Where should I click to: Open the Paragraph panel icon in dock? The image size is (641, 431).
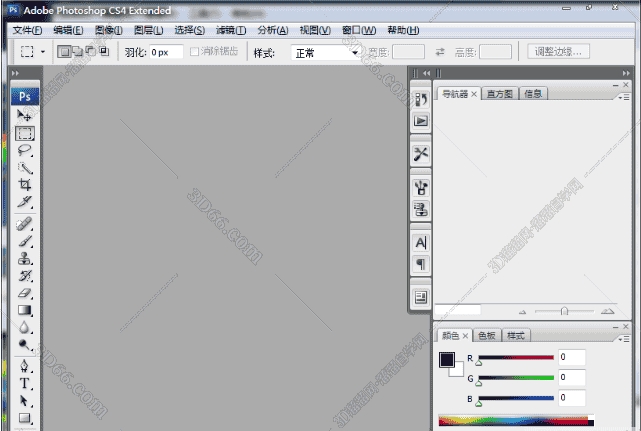(x=421, y=264)
